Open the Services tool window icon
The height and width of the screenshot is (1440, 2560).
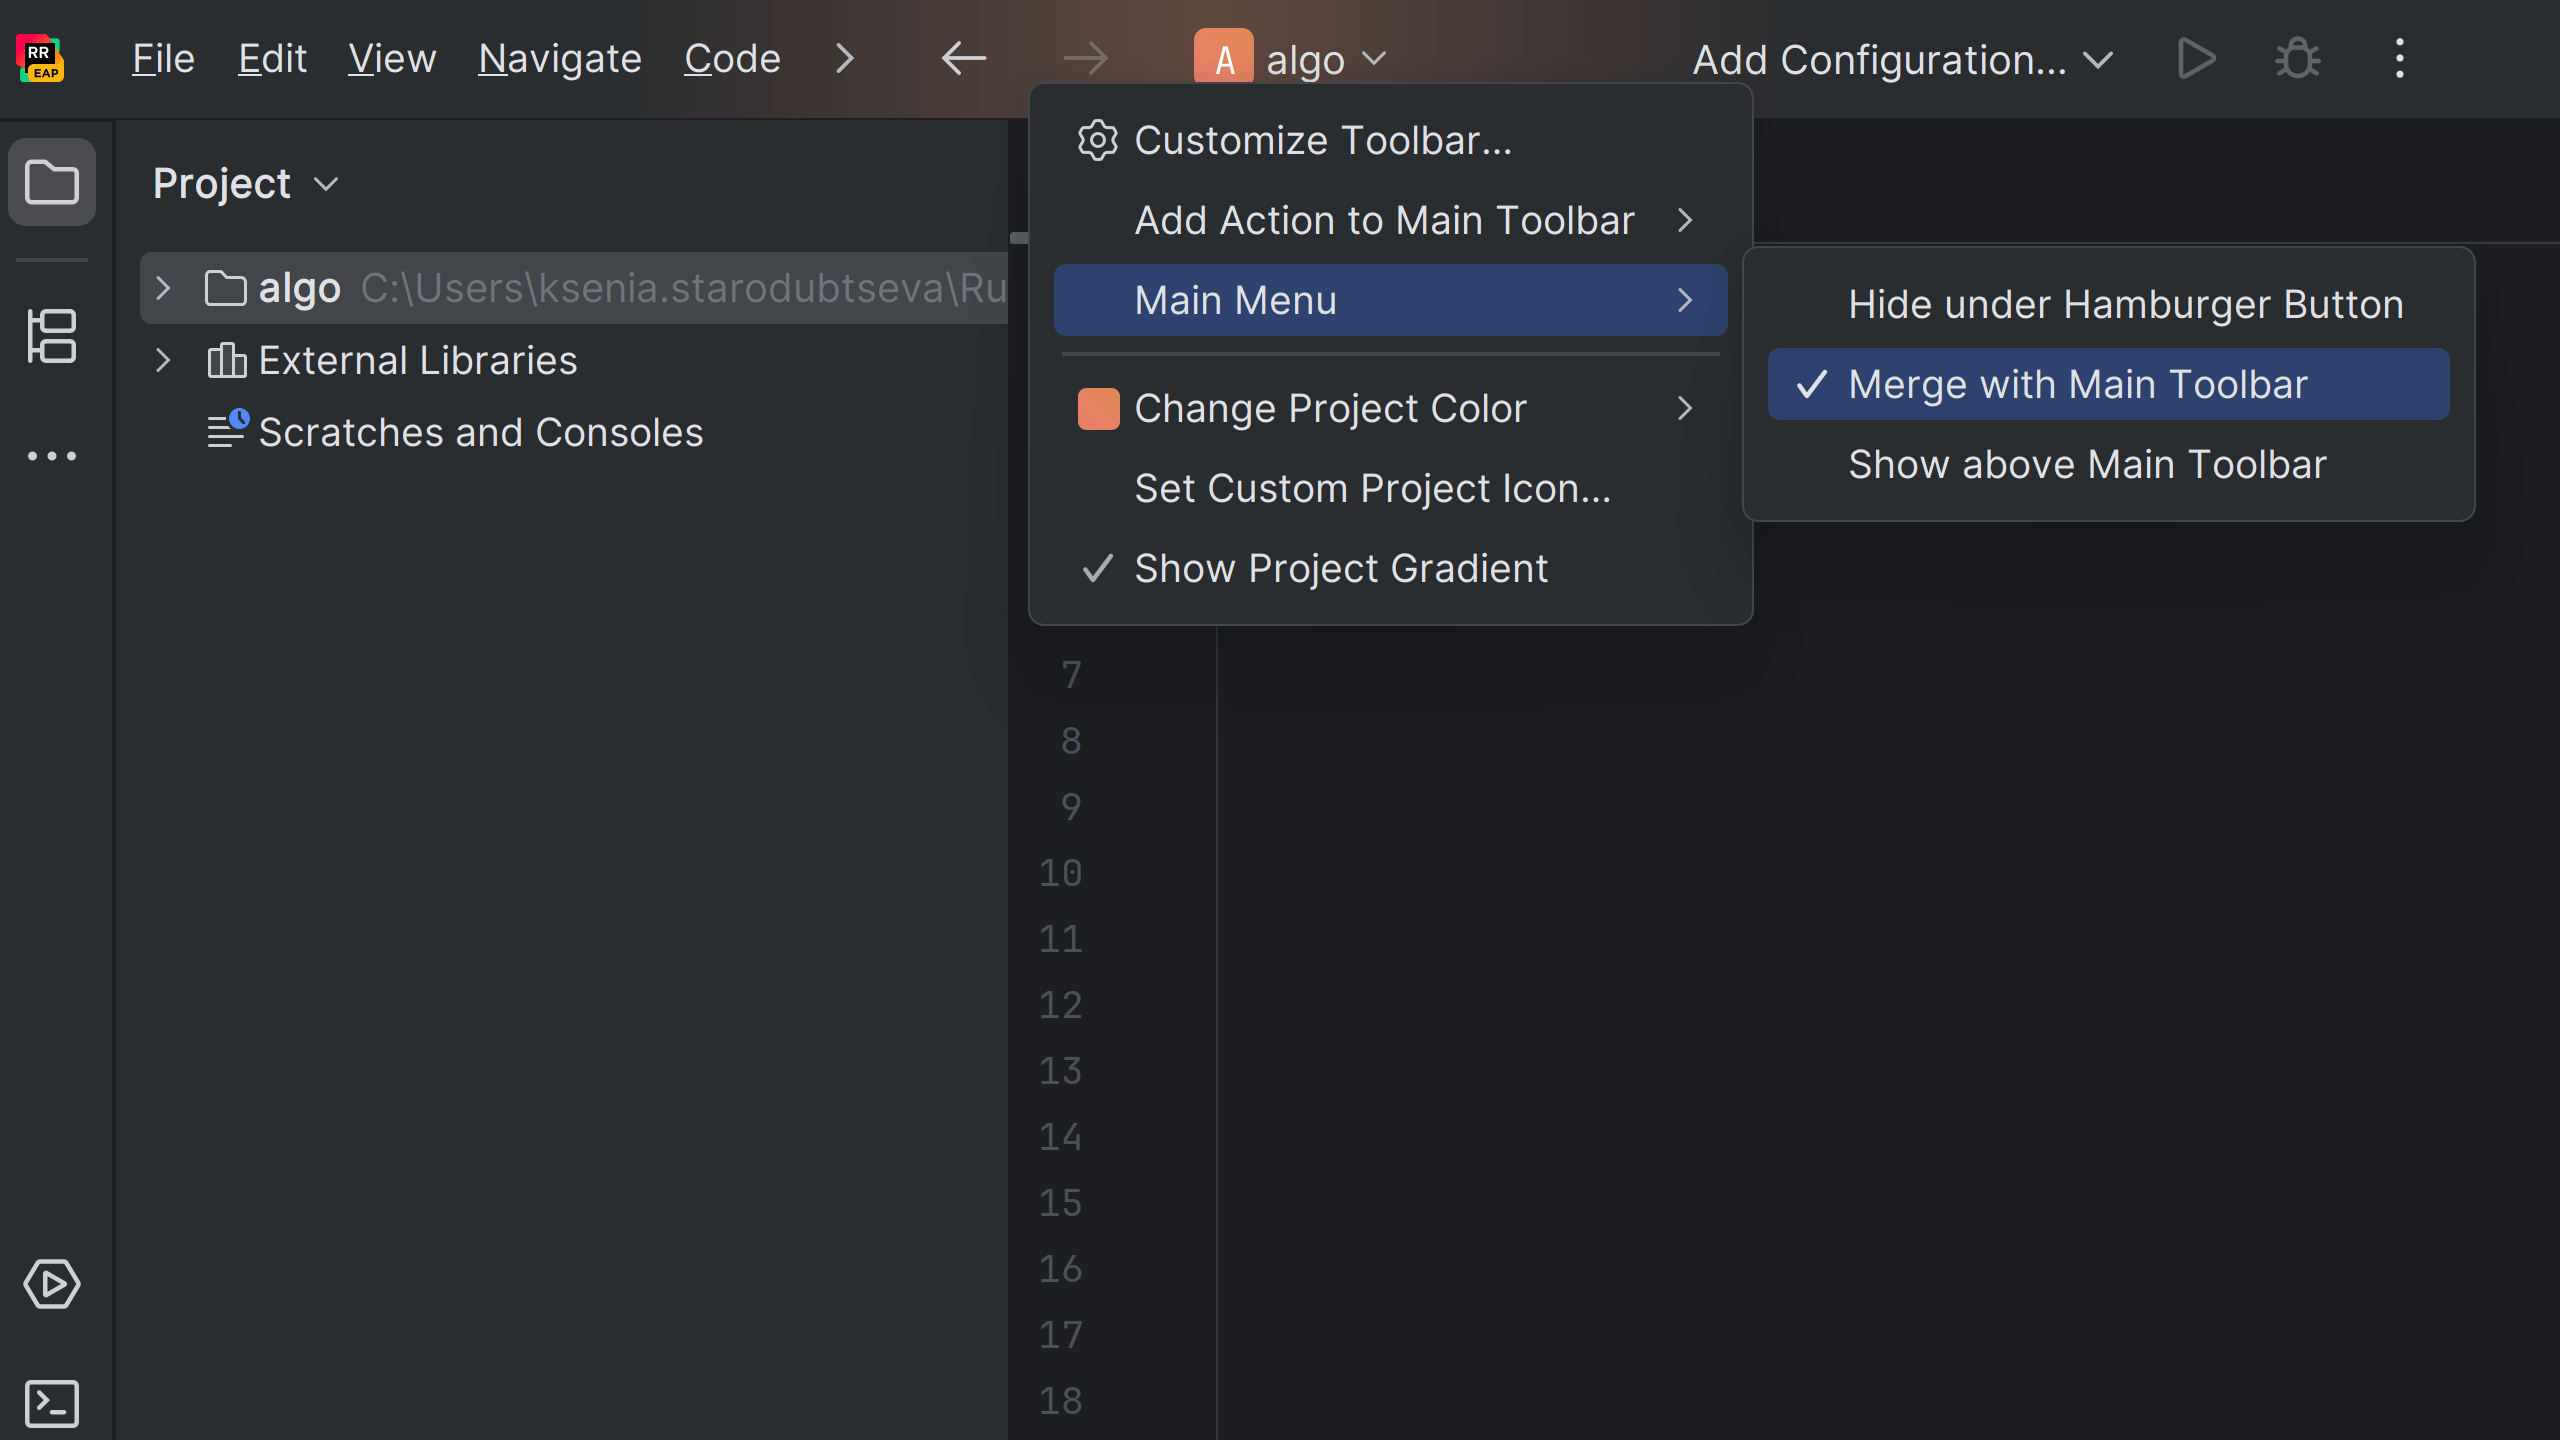[52, 1284]
